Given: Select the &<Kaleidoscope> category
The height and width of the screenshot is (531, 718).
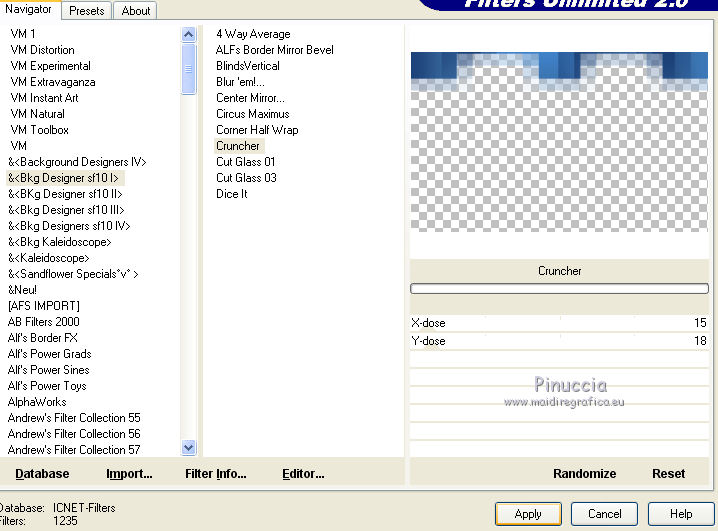Looking at the screenshot, I should click(x=49, y=258).
